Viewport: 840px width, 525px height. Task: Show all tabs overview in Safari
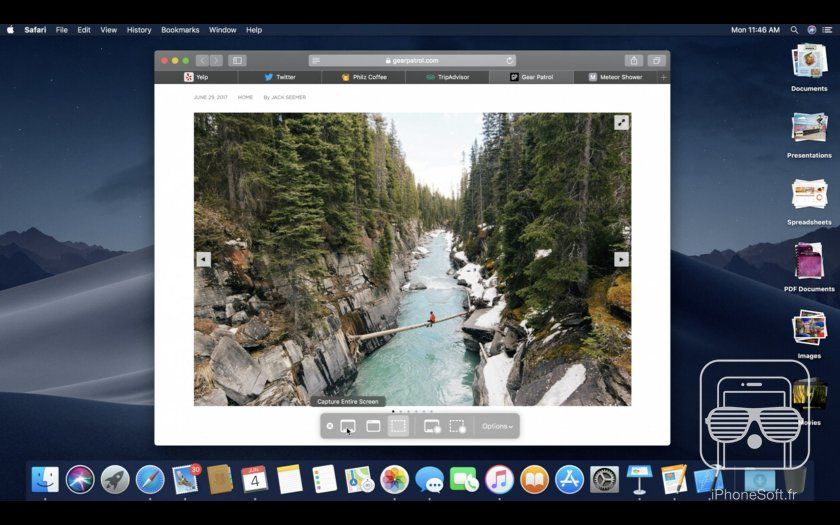[656, 60]
